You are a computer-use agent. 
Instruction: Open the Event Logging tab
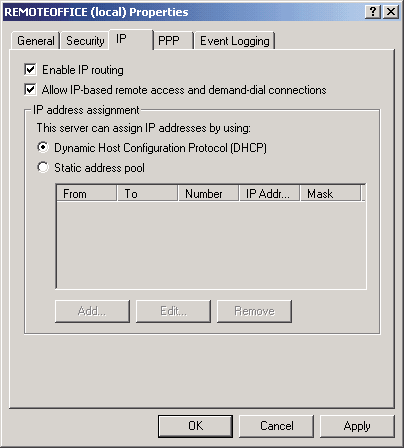coord(235,41)
